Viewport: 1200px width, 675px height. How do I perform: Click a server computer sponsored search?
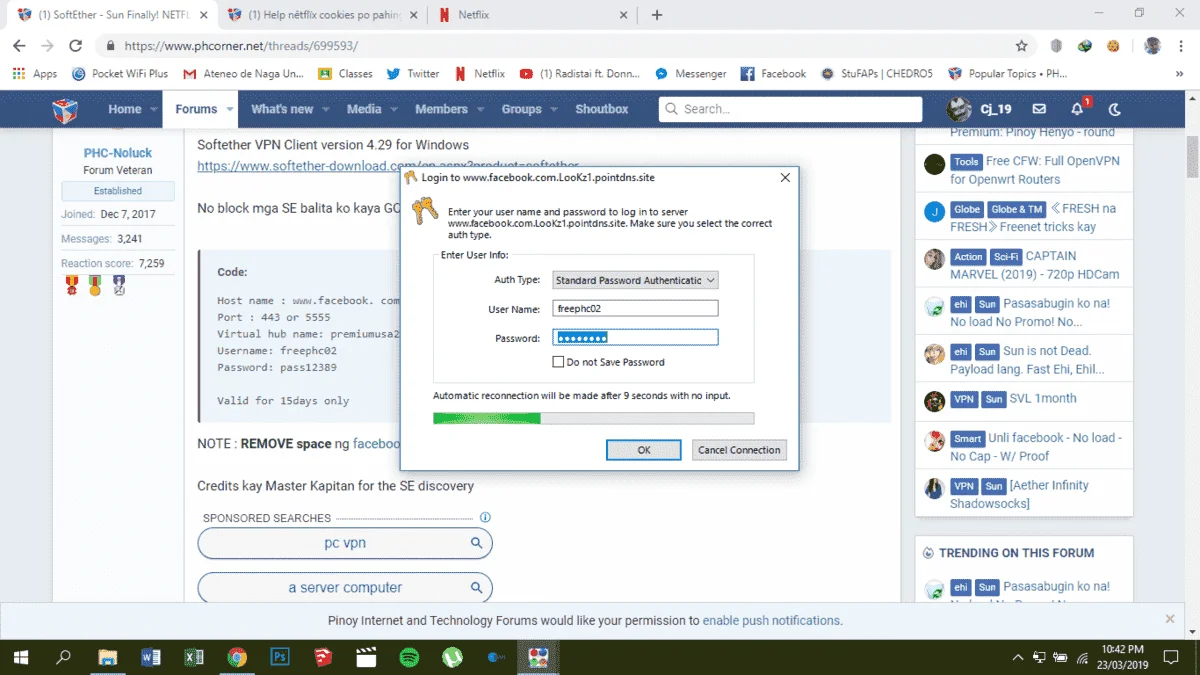345,587
